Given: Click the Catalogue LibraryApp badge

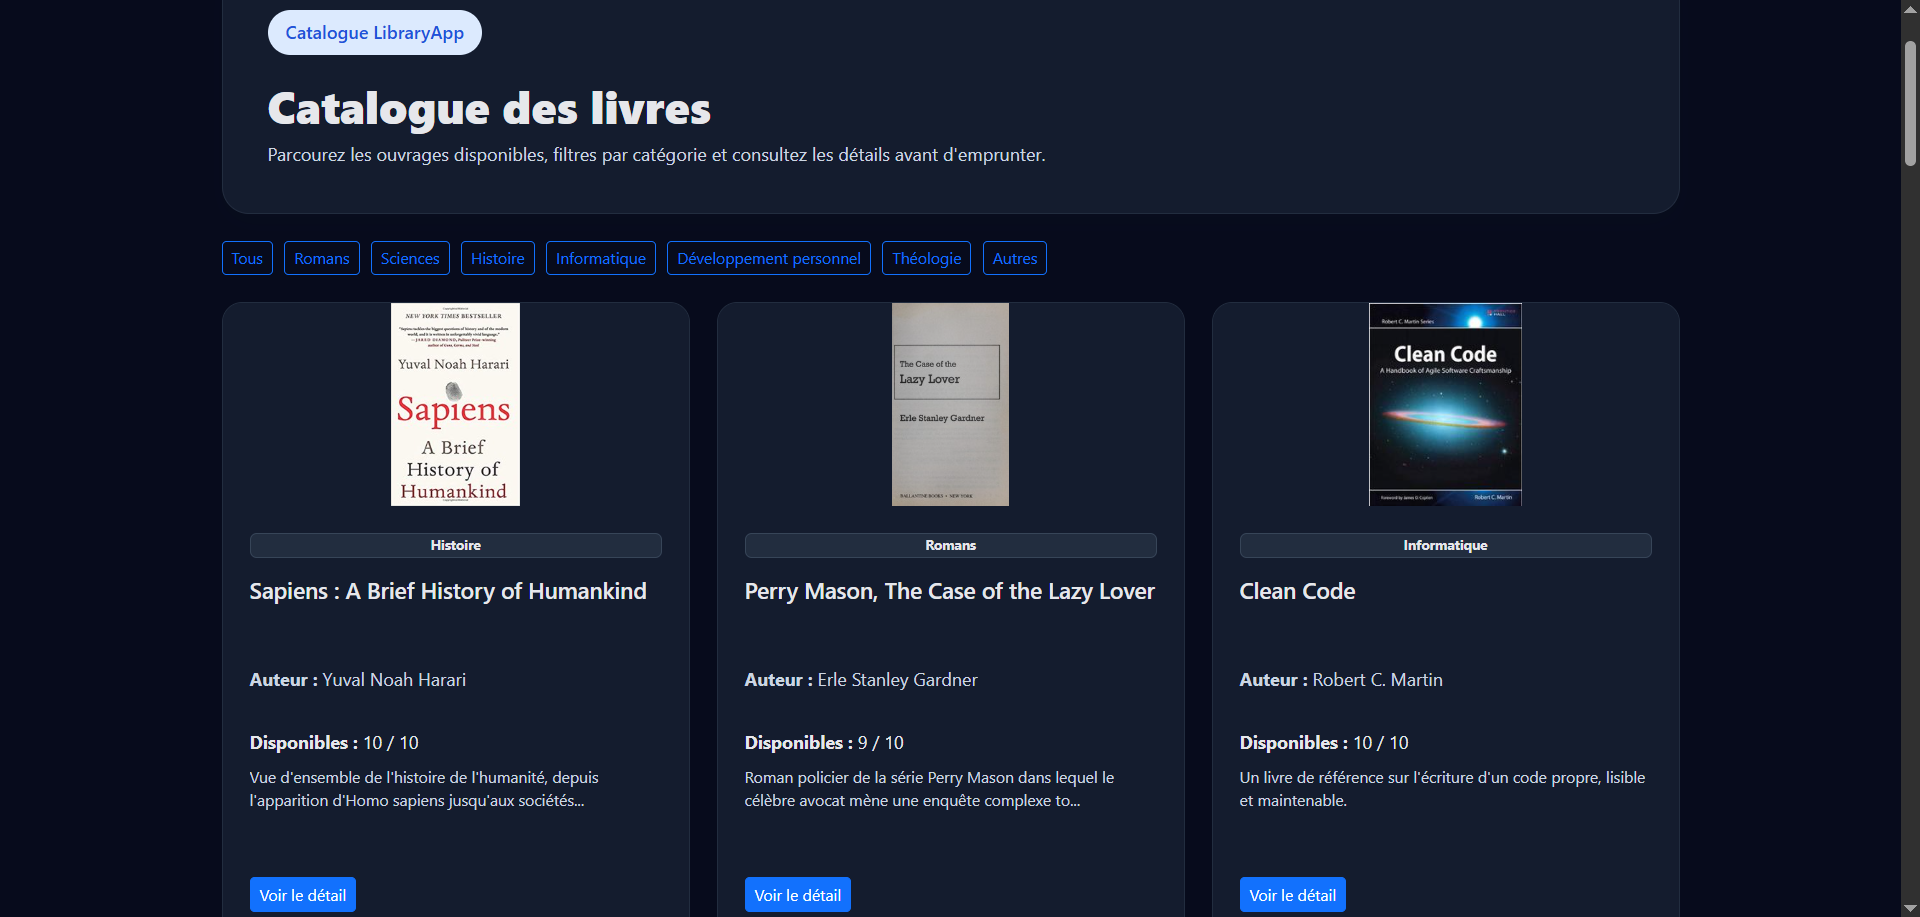Looking at the screenshot, I should click(x=374, y=33).
